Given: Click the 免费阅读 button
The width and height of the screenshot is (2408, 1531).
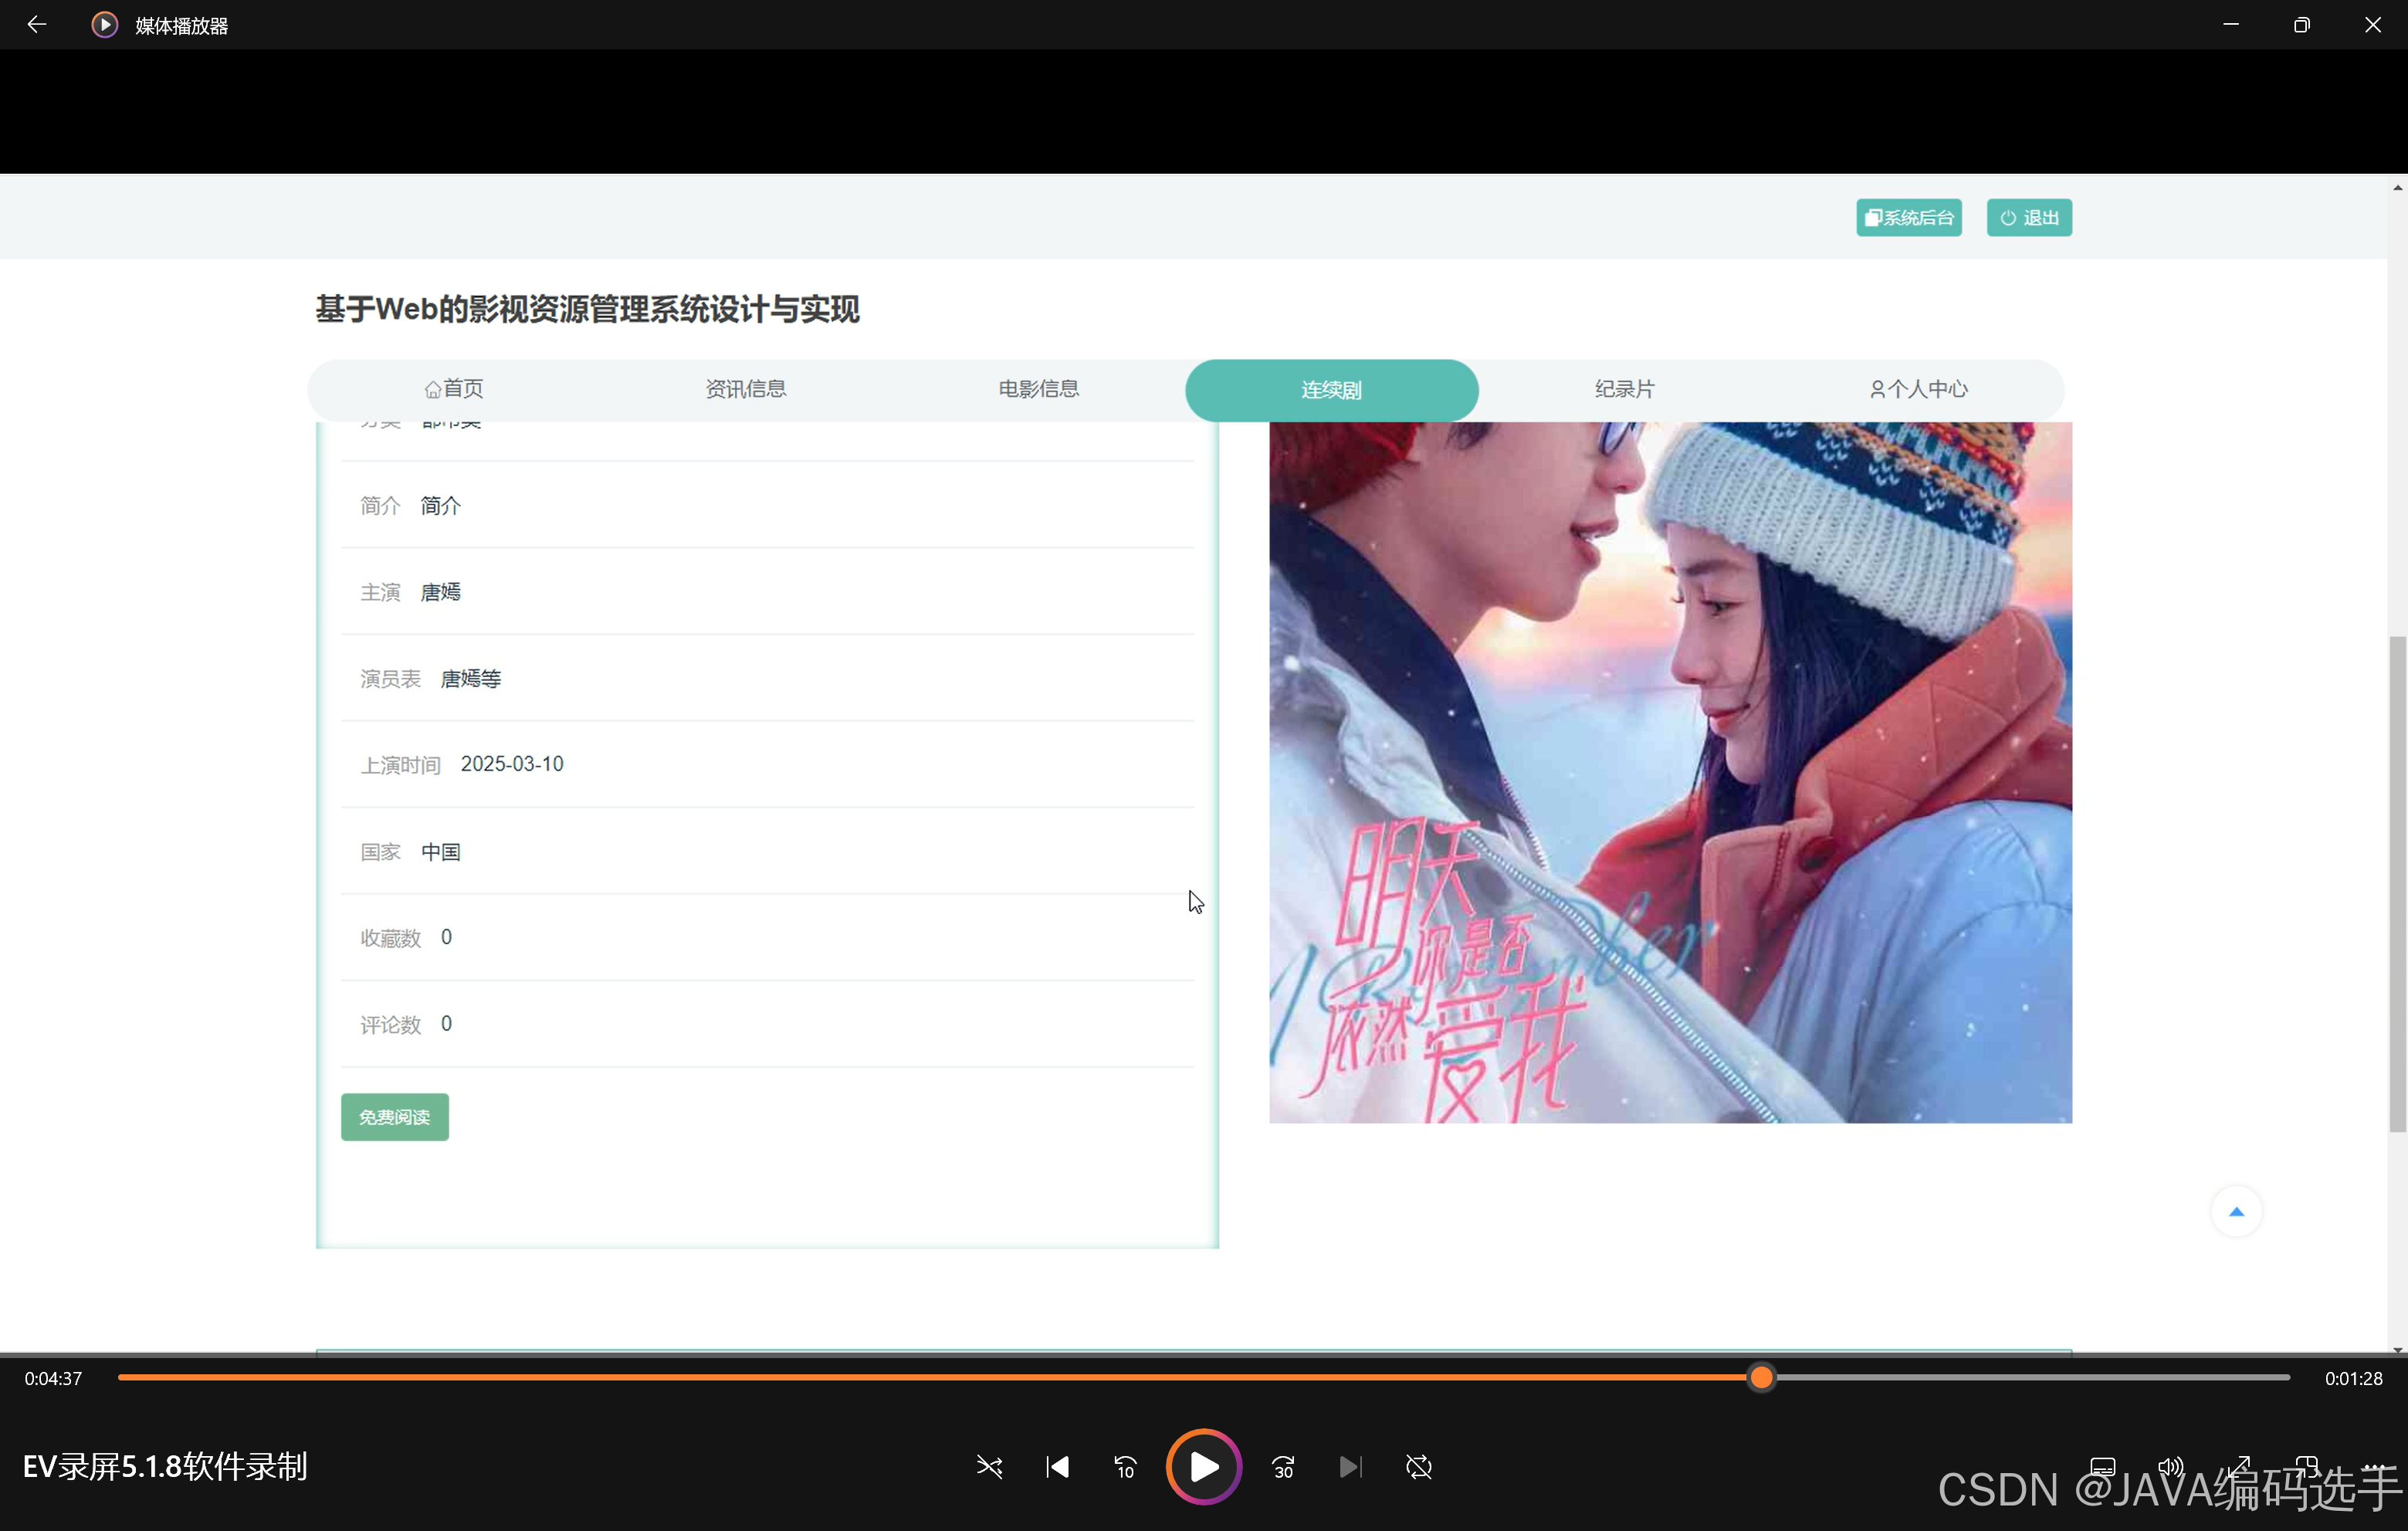Looking at the screenshot, I should 394,1117.
